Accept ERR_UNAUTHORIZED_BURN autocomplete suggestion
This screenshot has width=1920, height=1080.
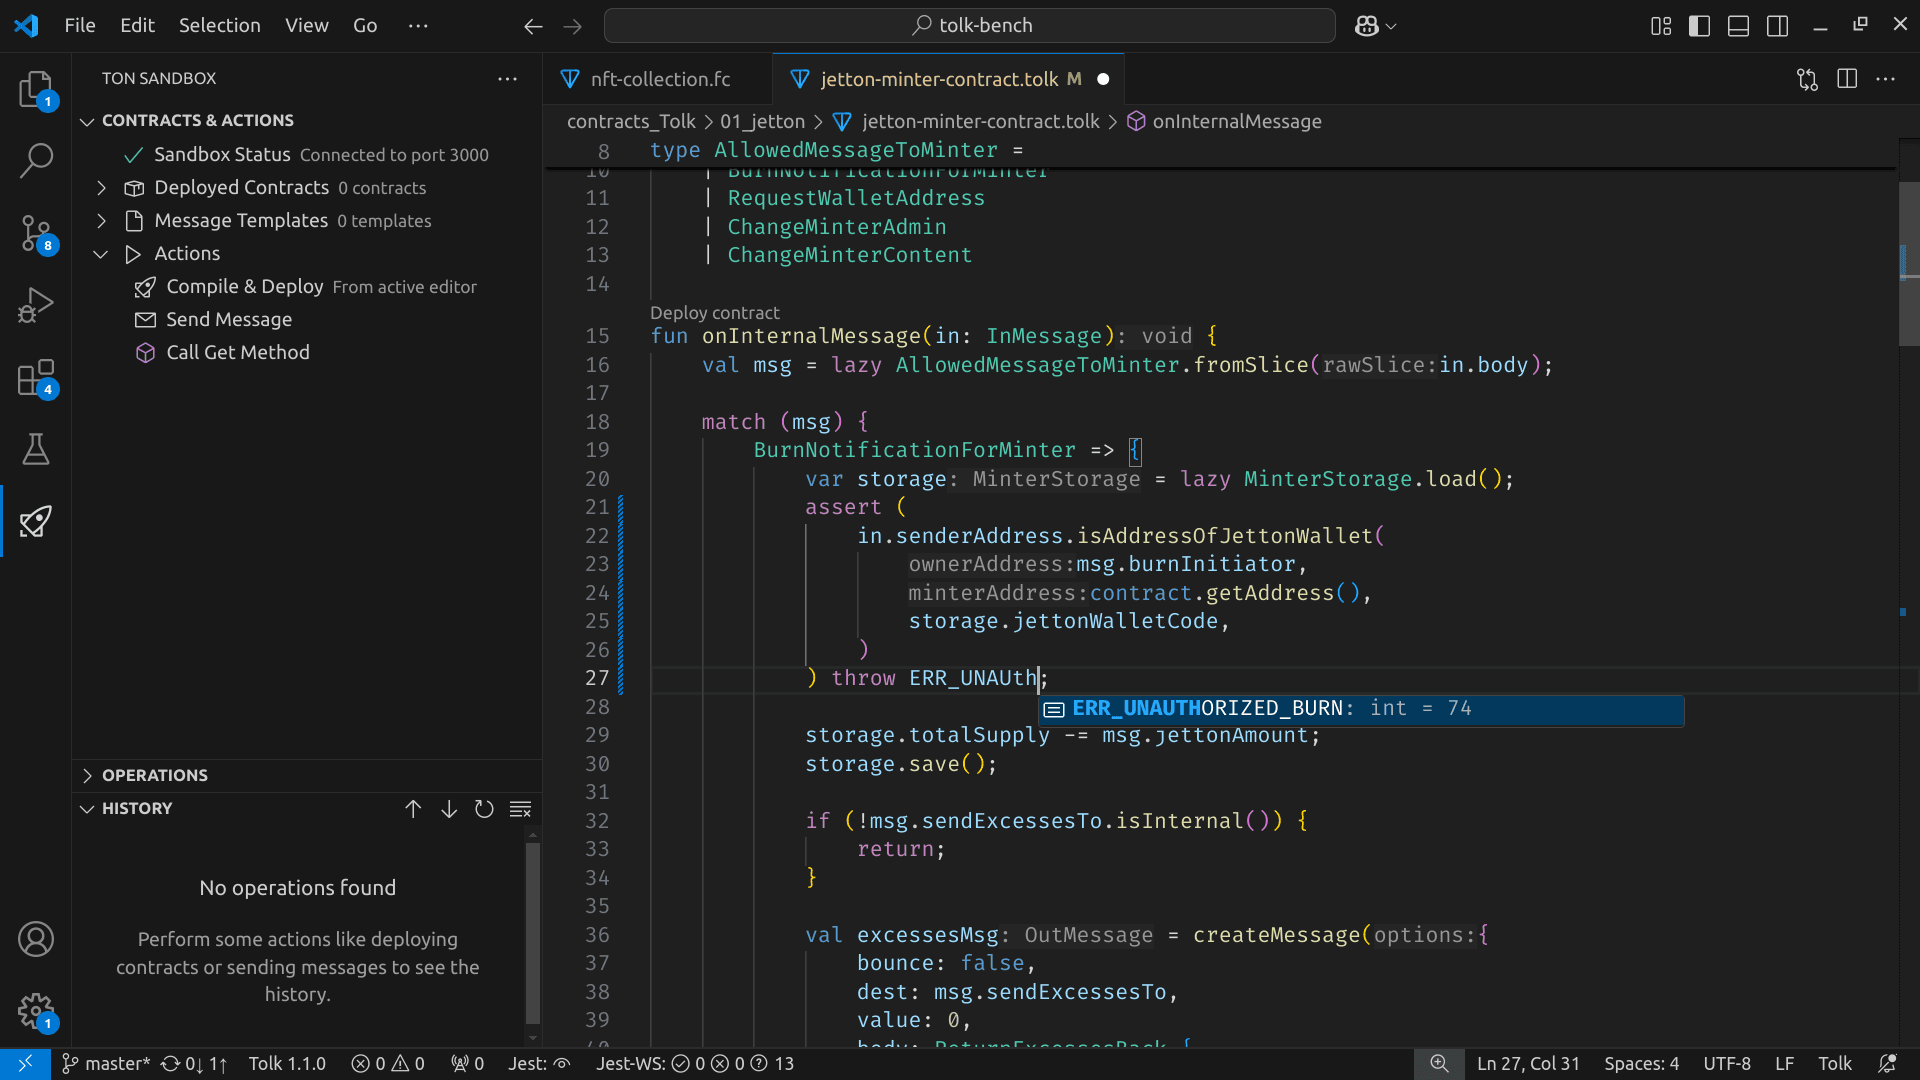1361,709
